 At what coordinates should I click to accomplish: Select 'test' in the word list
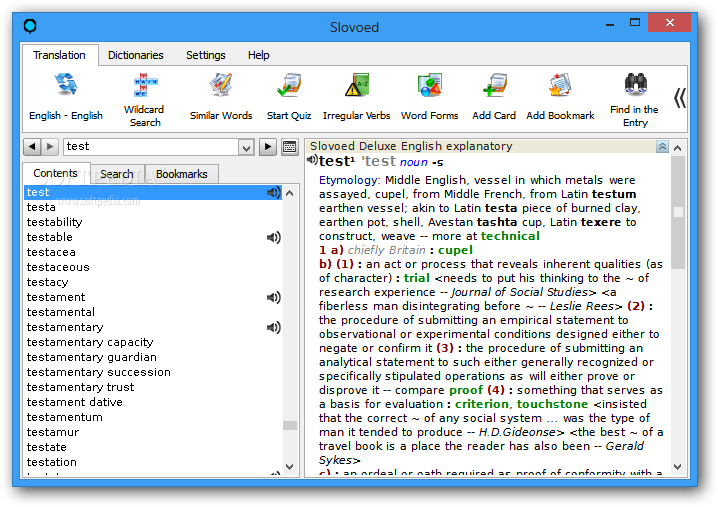click(153, 192)
